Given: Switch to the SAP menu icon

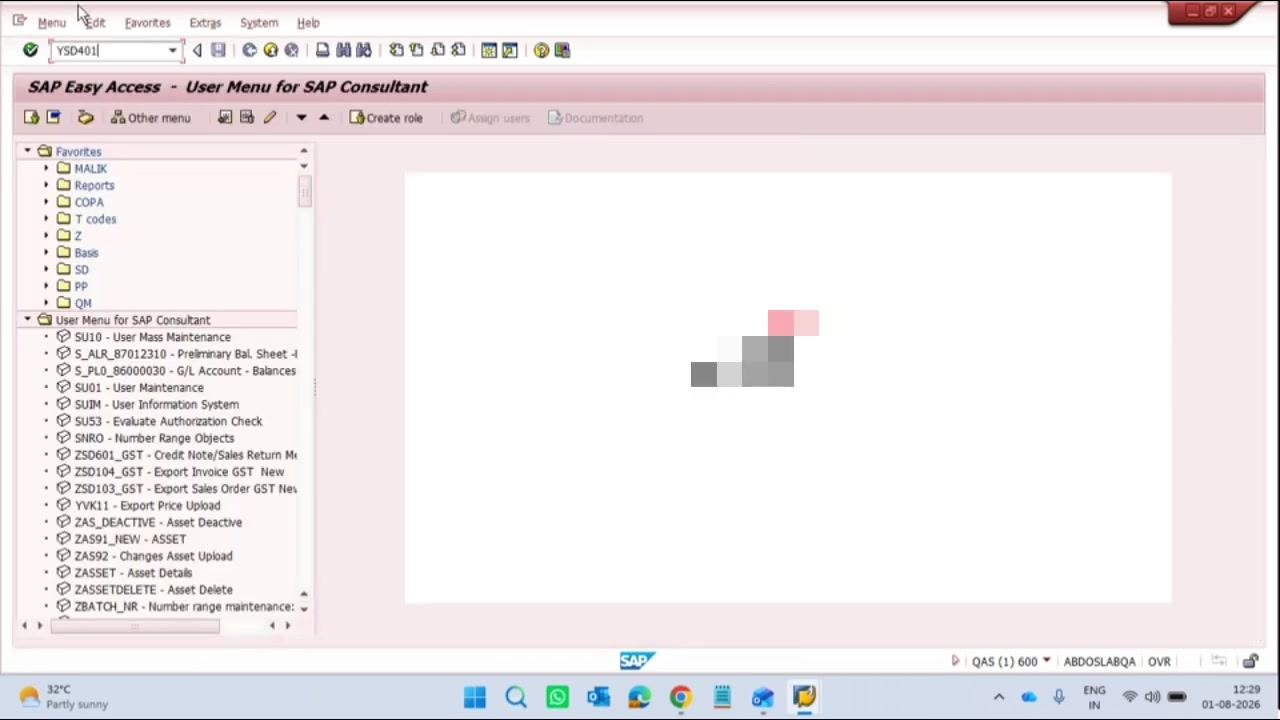Looking at the screenshot, I should (x=53, y=118).
